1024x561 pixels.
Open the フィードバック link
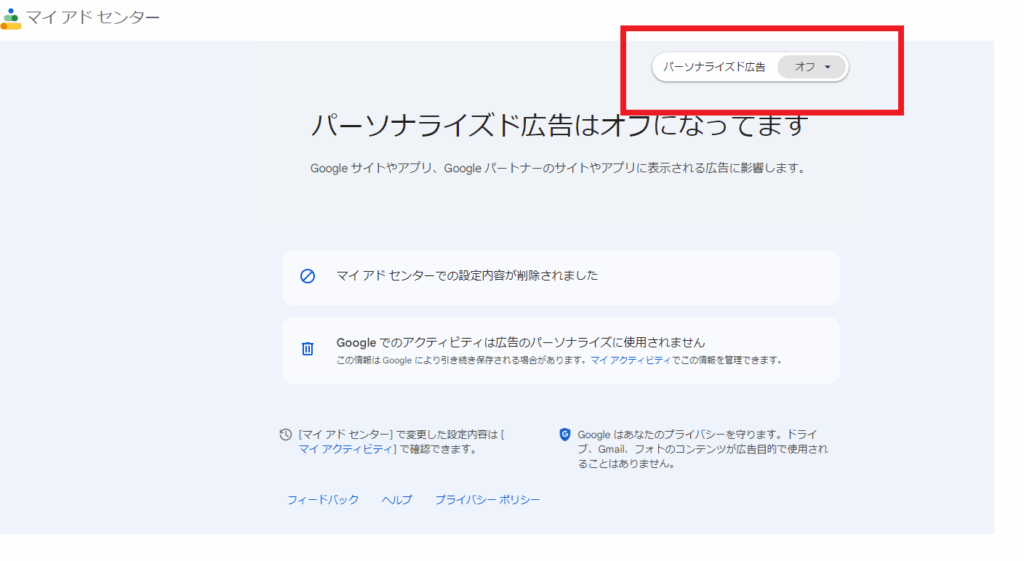click(x=323, y=500)
